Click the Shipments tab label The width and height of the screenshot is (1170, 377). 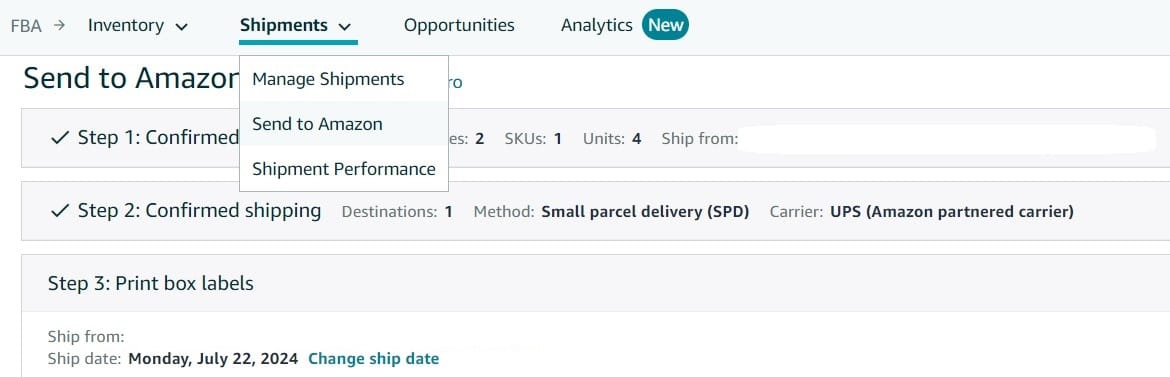[284, 25]
